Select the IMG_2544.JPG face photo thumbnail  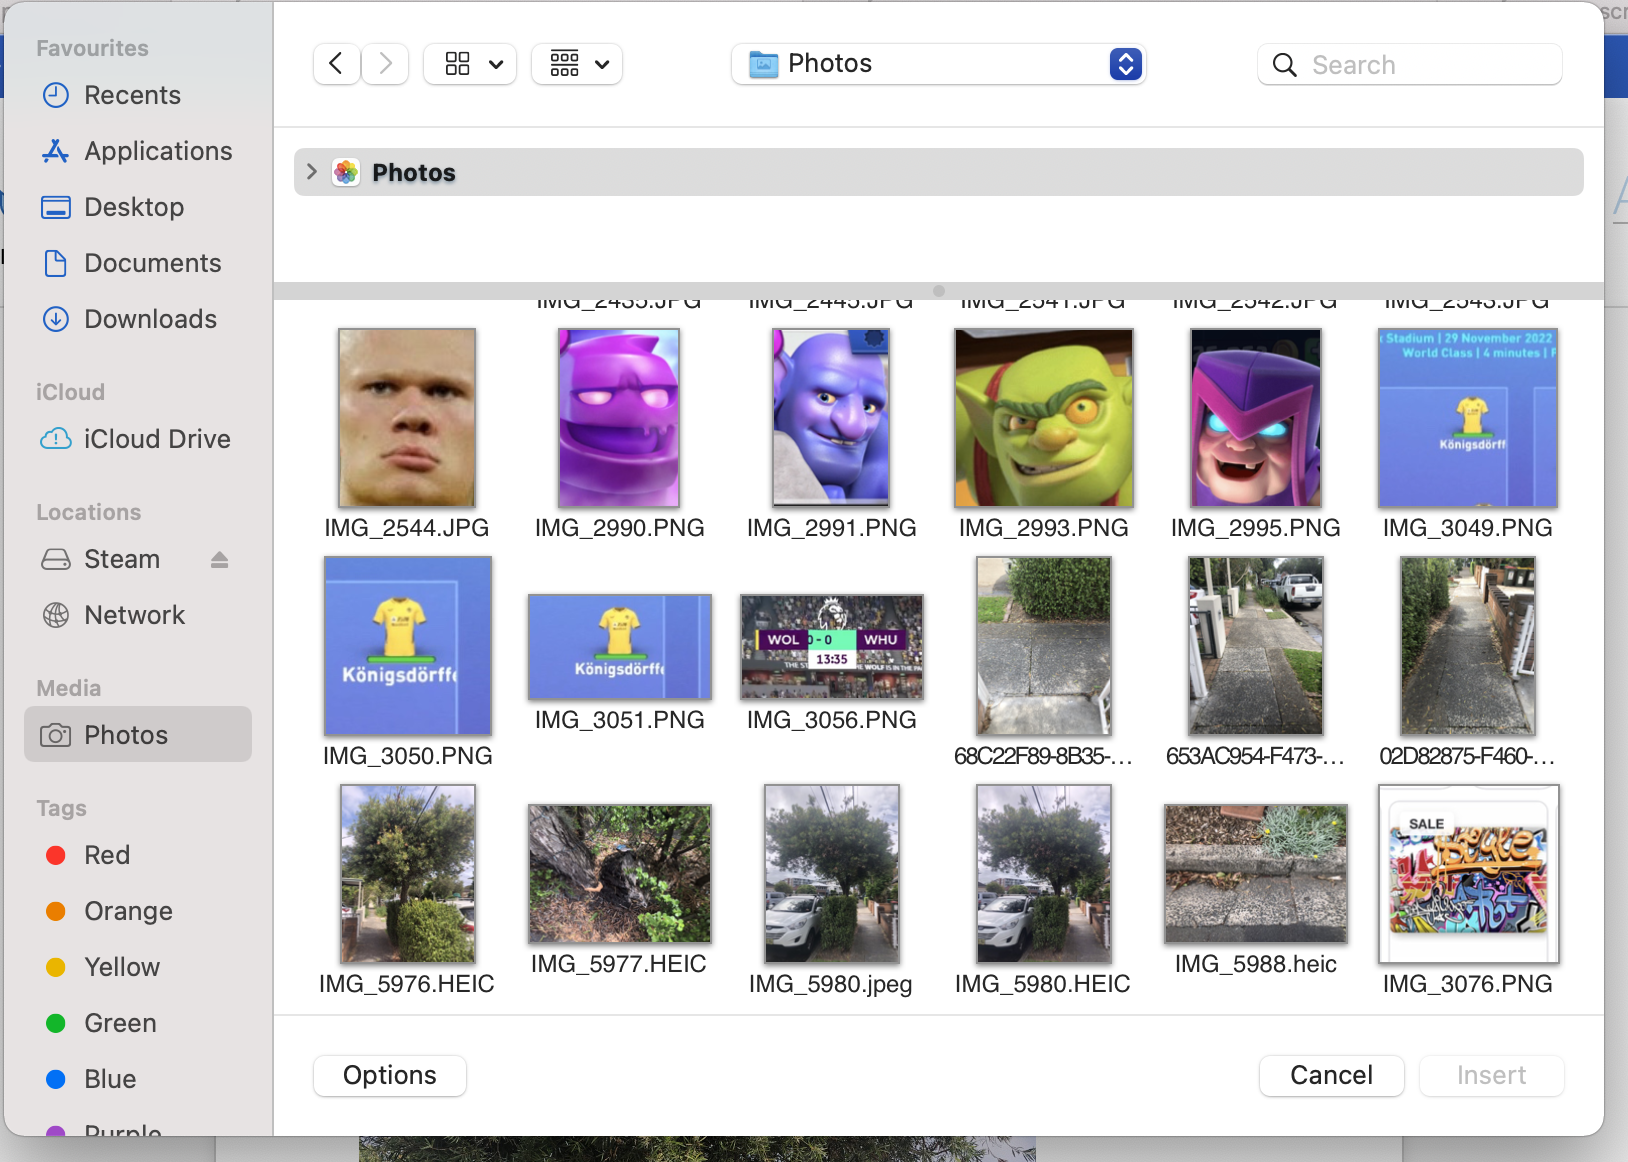(407, 418)
